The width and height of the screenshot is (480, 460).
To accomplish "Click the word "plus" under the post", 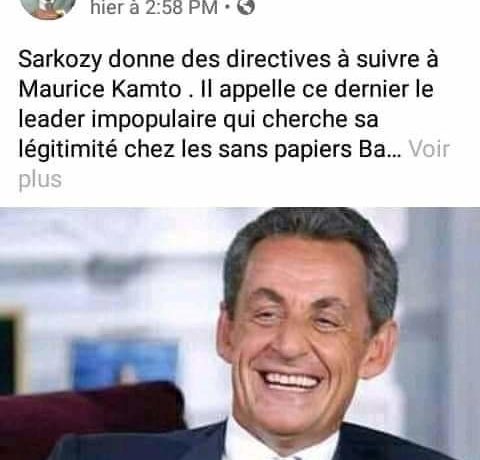I will [x=40, y=180].
